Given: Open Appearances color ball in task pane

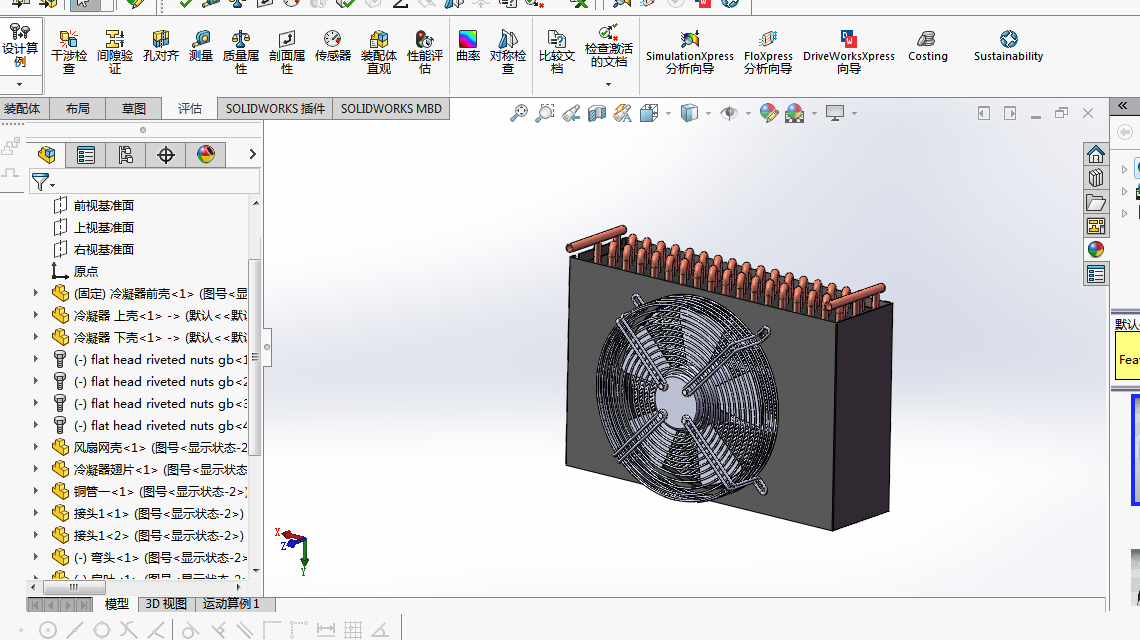Looking at the screenshot, I should [1096, 249].
